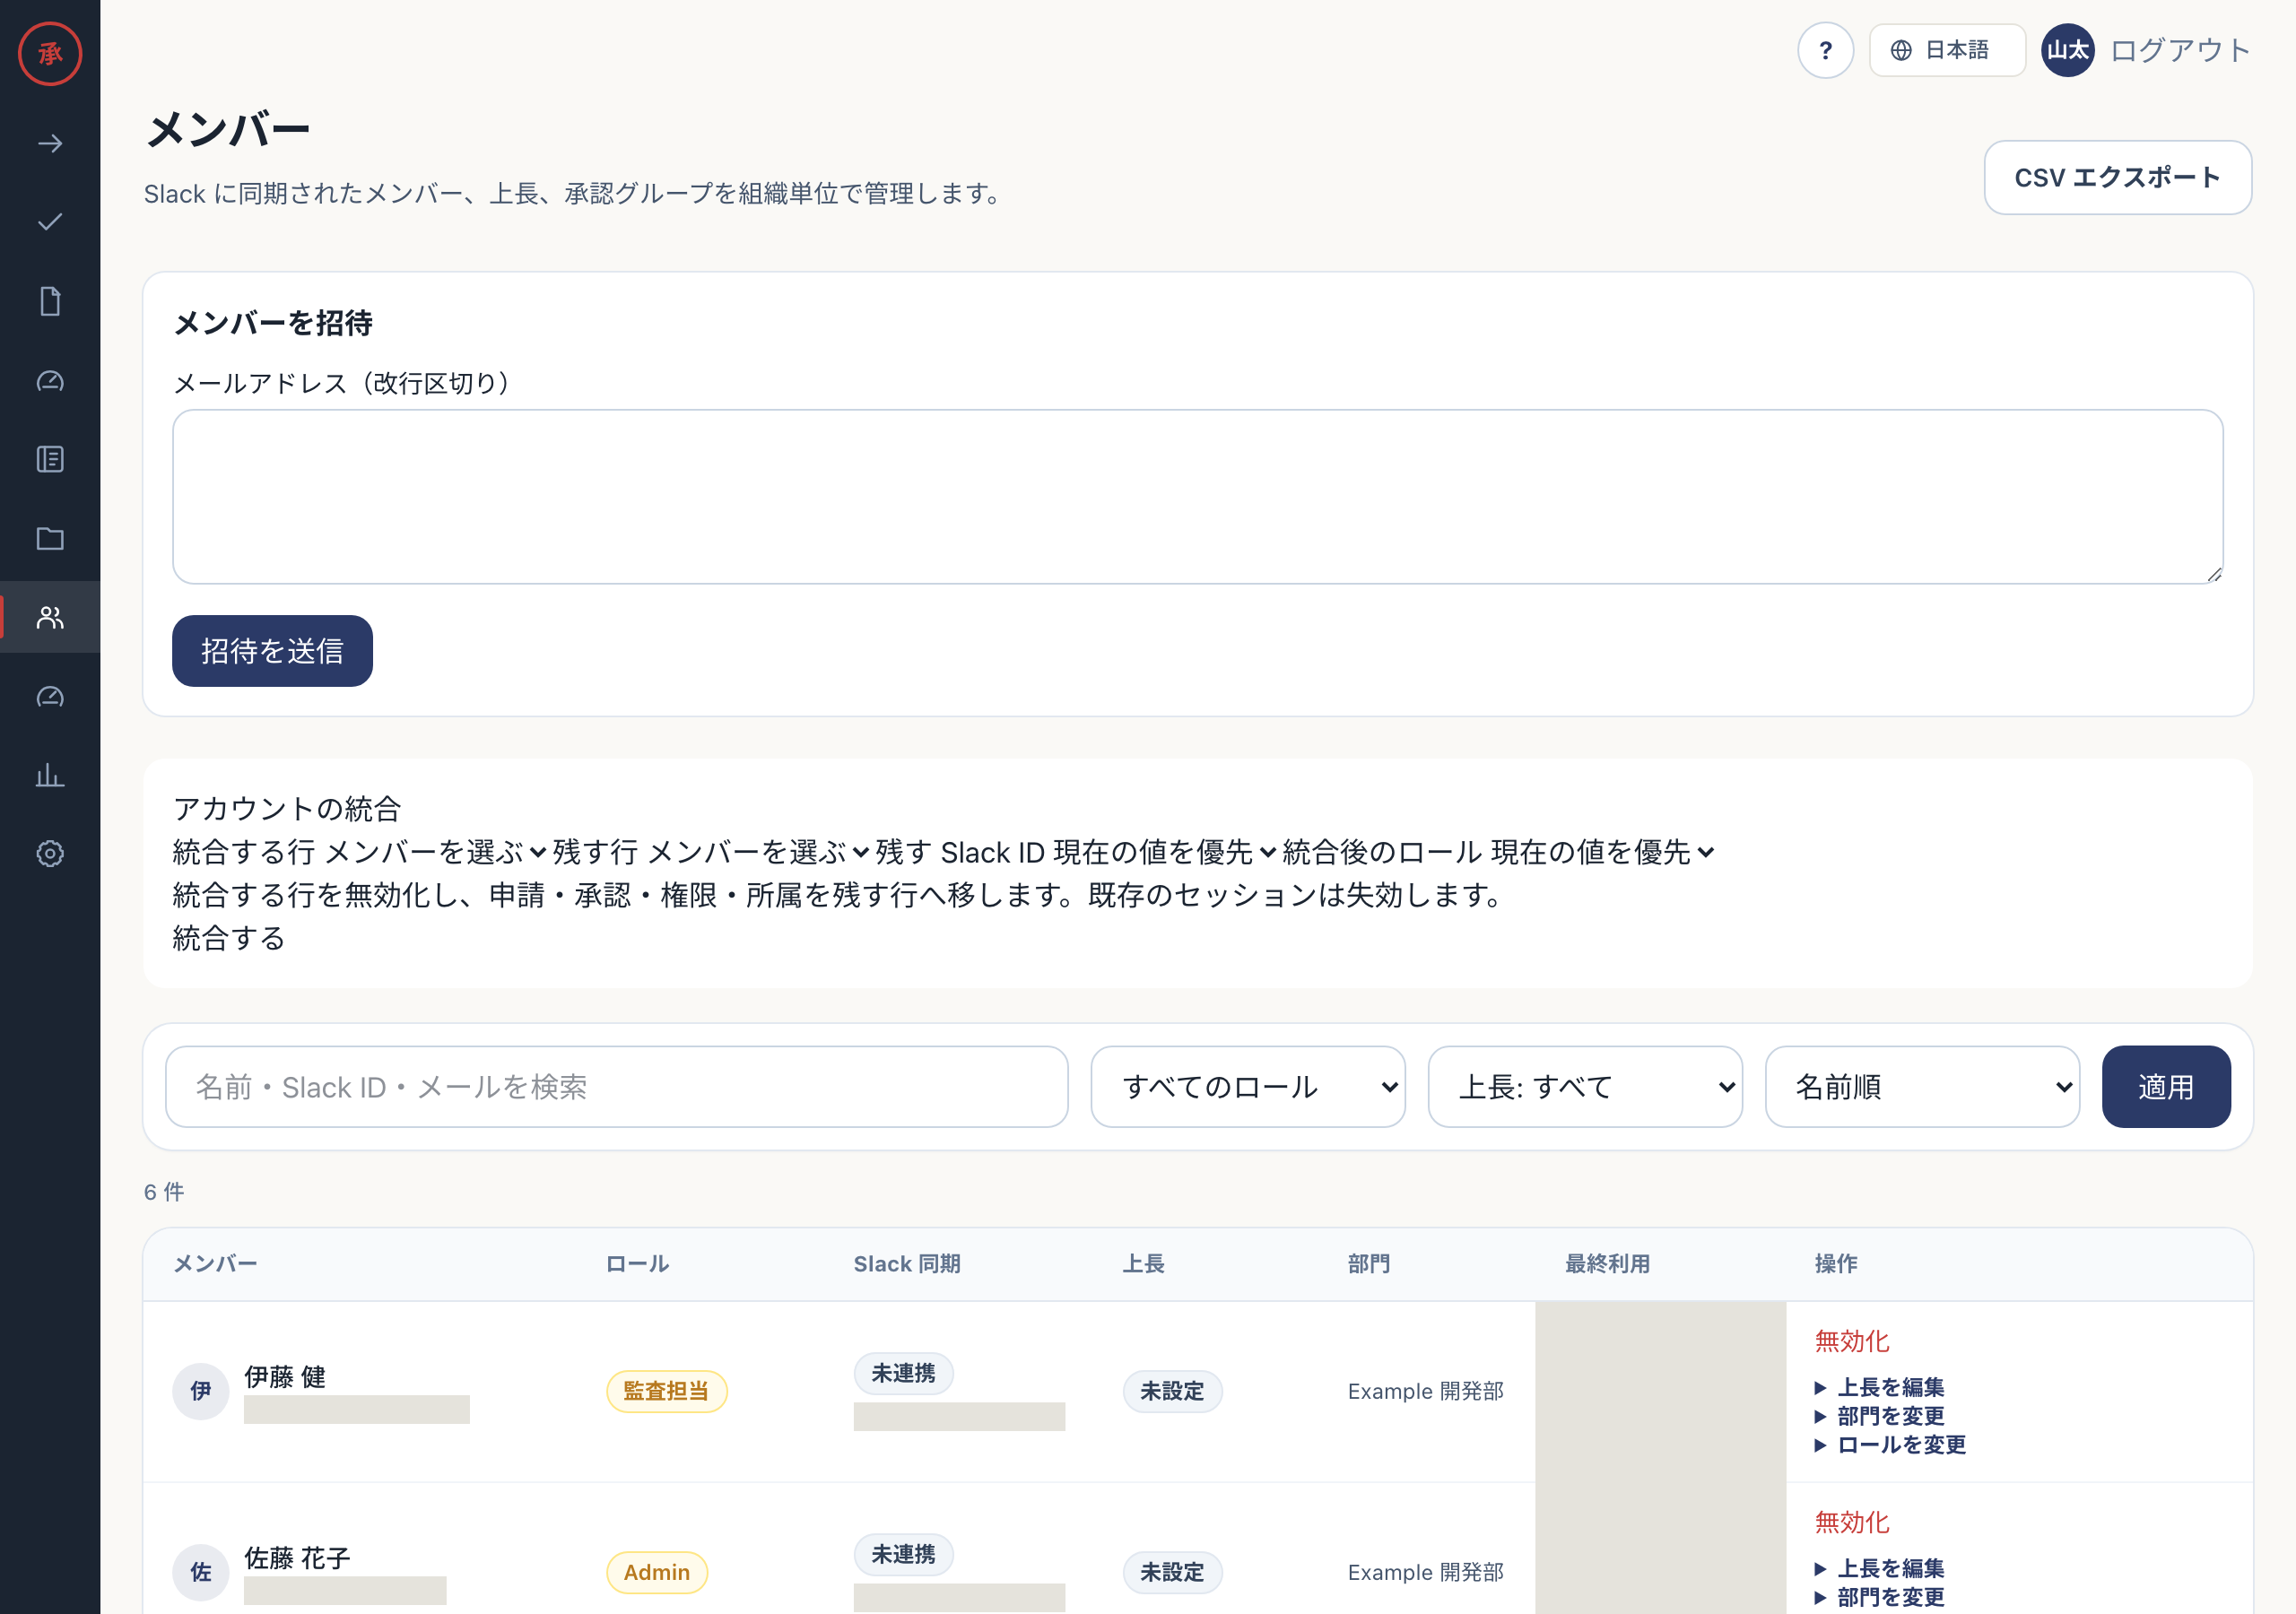Click the Admin role badge
Viewport: 2296px width, 1614px height.
[656, 1572]
